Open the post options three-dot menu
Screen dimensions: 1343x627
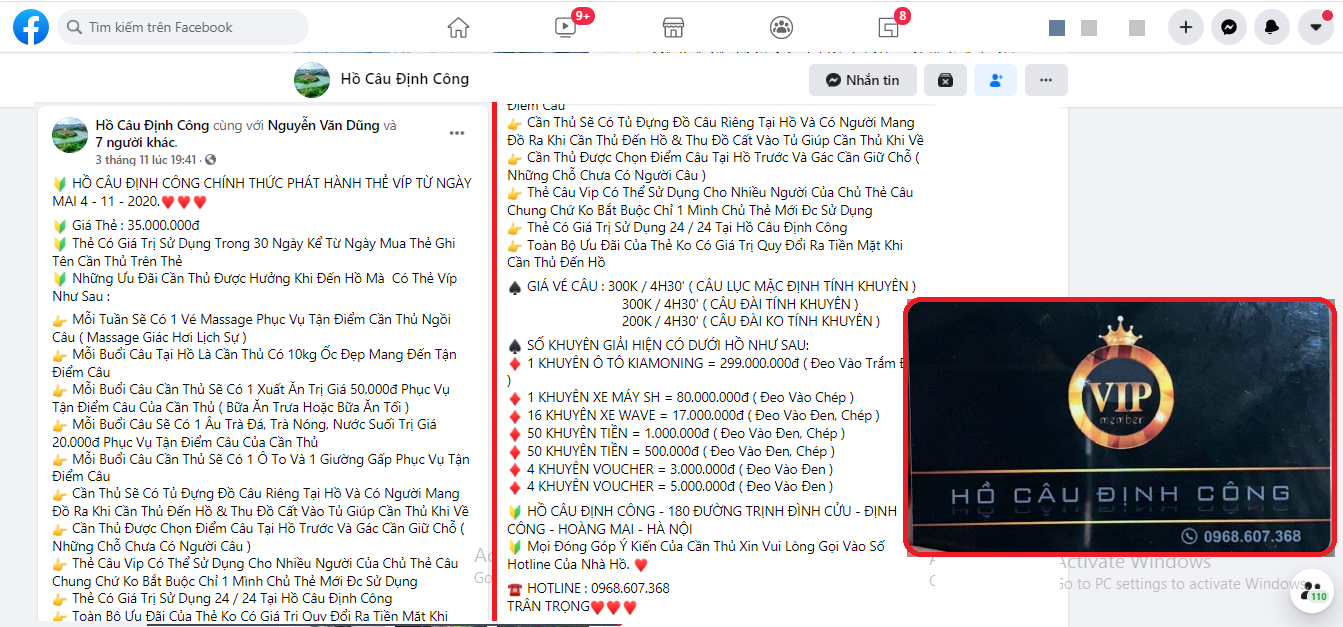coord(457,133)
